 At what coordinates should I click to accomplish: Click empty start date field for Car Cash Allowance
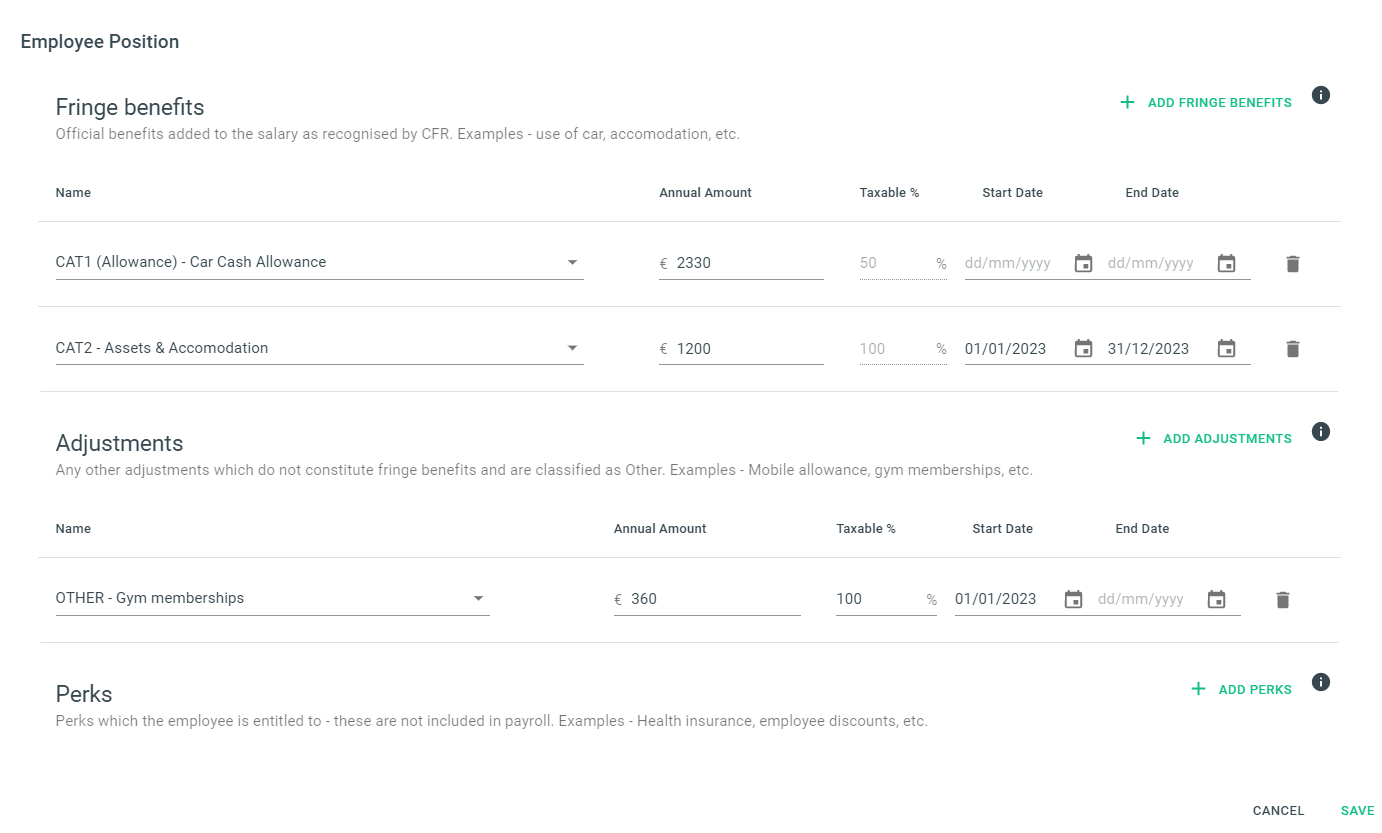(x=1009, y=264)
